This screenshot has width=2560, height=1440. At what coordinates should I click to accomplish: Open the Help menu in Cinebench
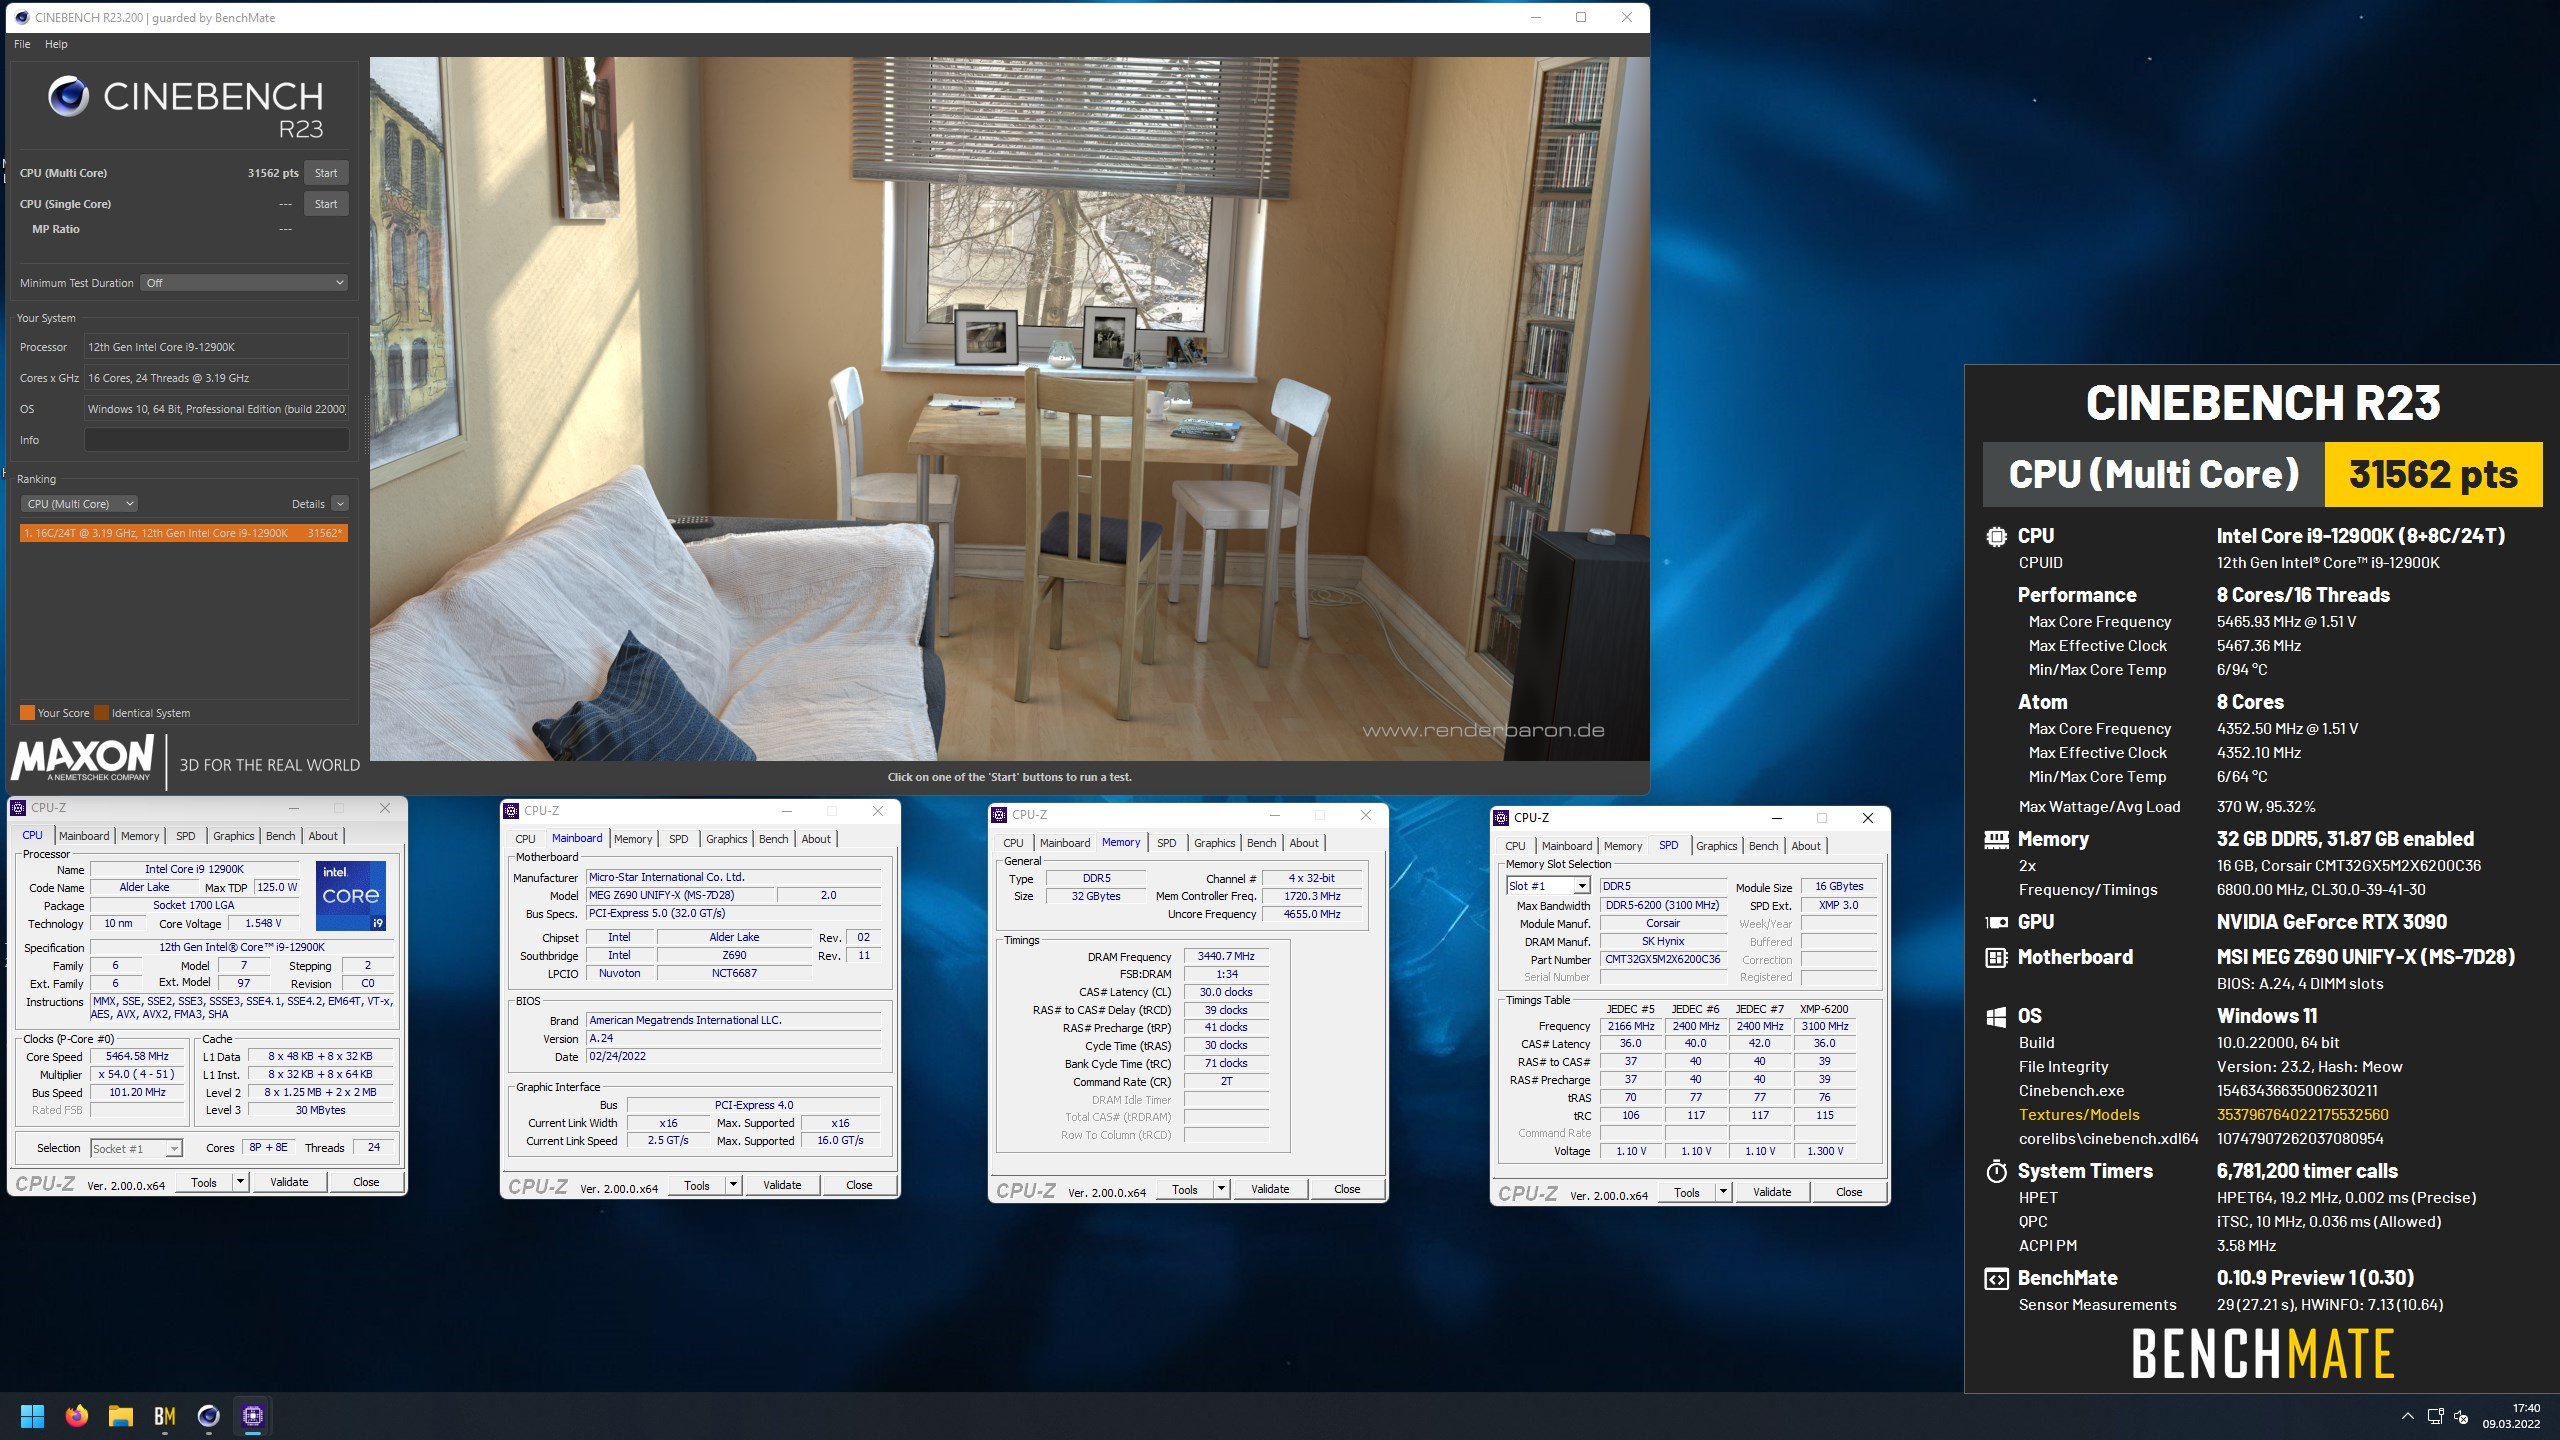click(56, 44)
